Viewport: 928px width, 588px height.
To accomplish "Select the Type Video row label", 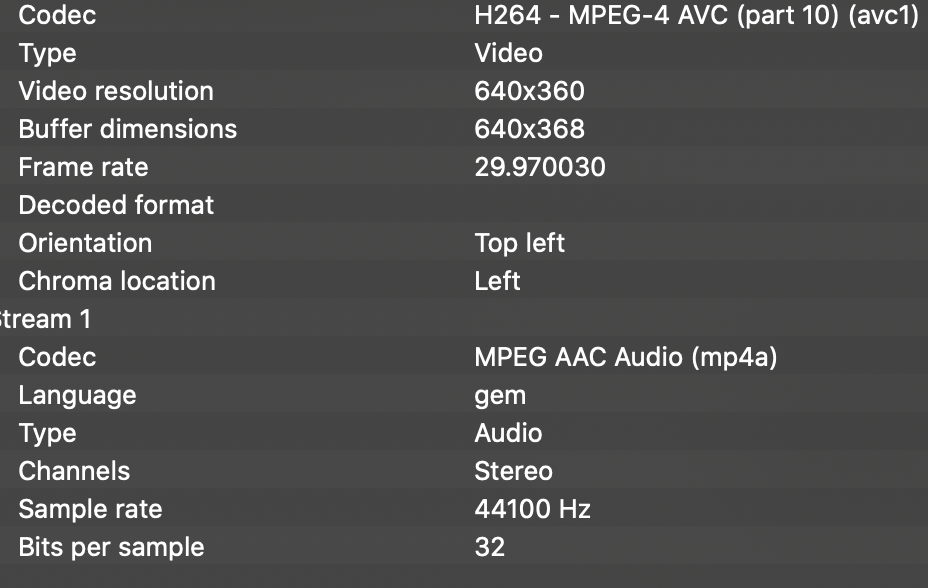I will coord(47,54).
